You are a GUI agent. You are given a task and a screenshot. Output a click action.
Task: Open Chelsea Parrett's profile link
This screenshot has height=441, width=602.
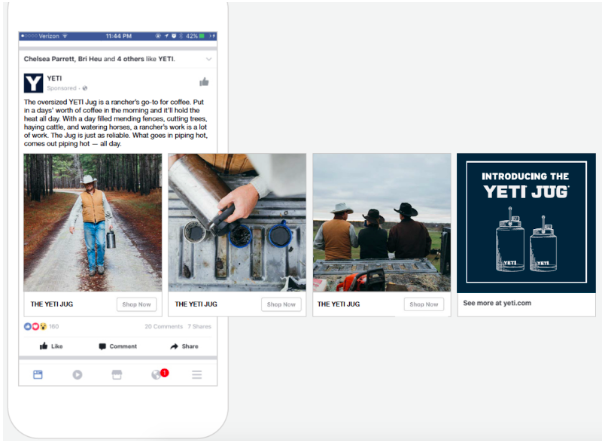(x=49, y=59)
